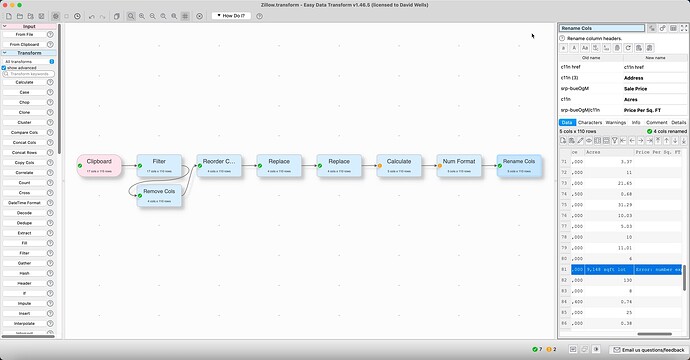Open help for the Chop transform

tap(50, 103)
